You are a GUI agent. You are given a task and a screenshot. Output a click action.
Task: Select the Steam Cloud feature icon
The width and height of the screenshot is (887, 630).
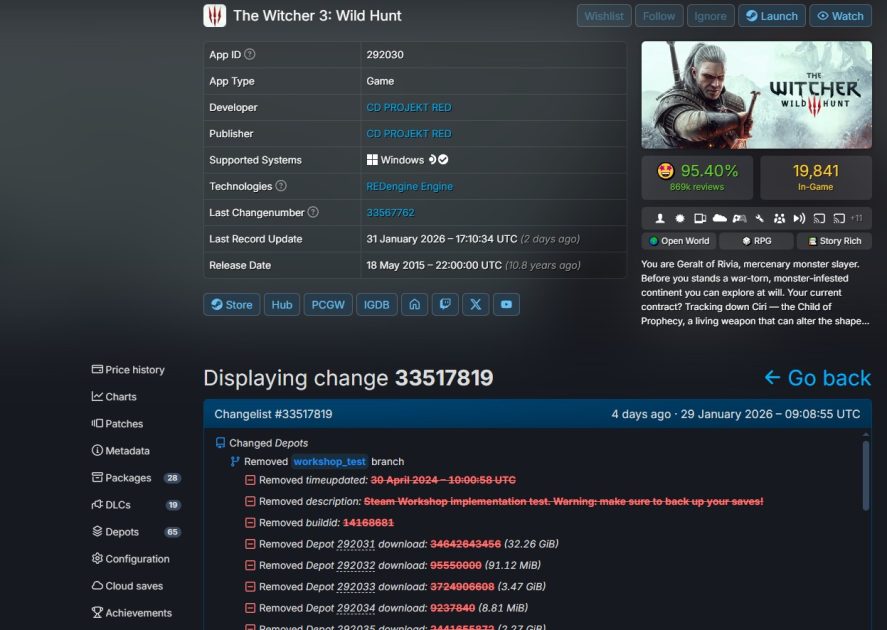[718, 217]
